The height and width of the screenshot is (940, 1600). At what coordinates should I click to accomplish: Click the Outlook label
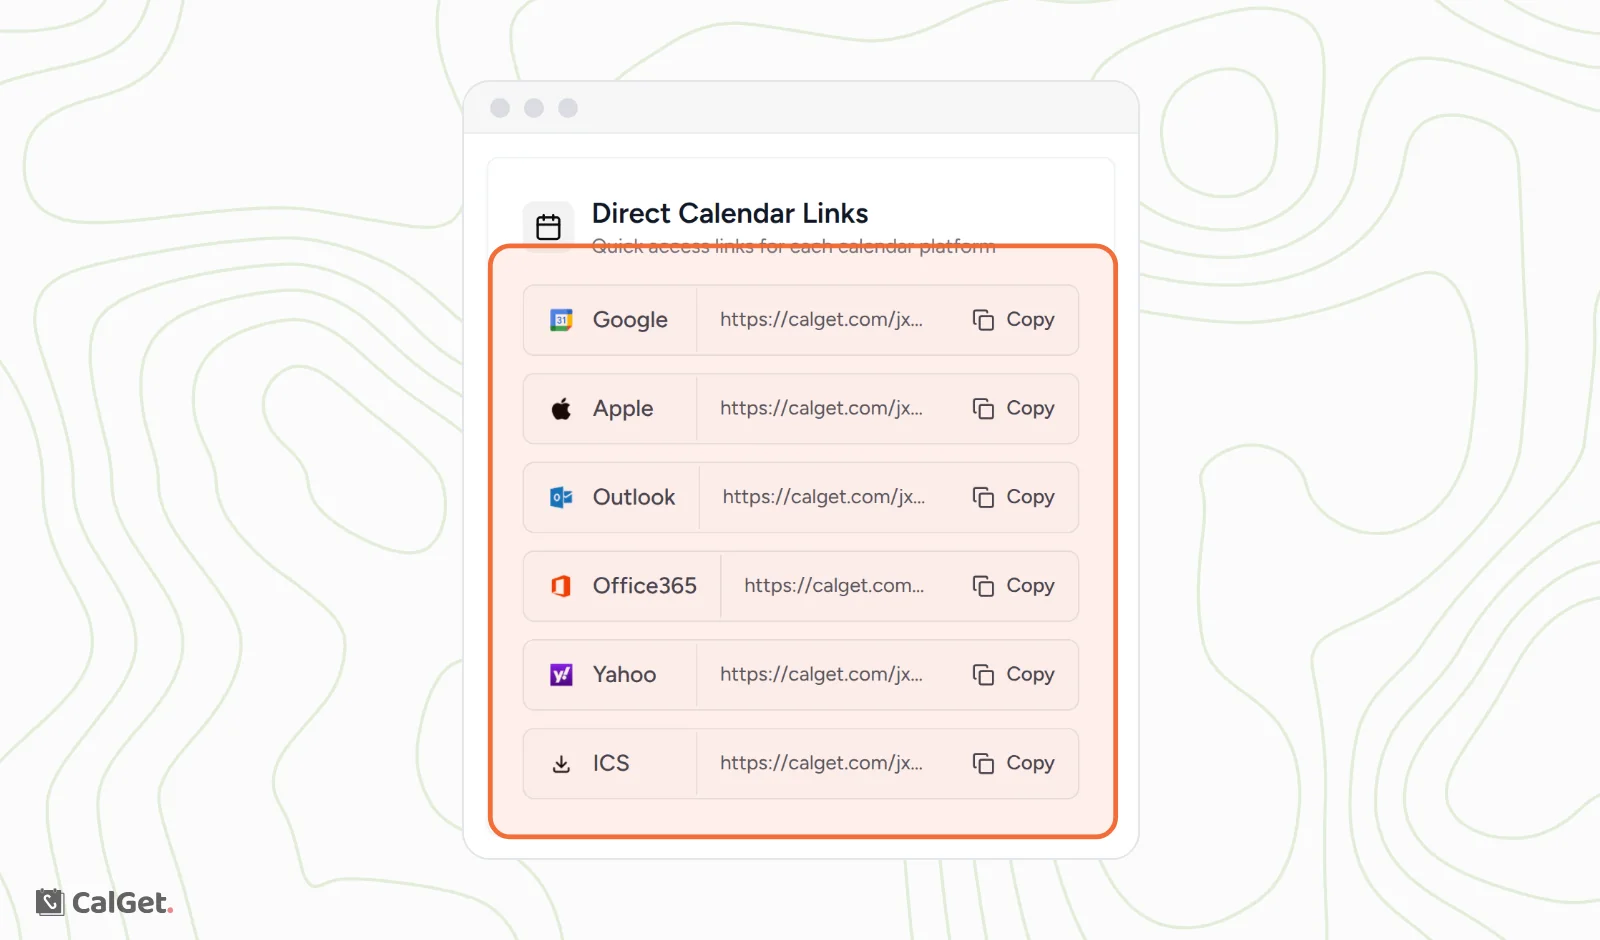pos(634,497)
